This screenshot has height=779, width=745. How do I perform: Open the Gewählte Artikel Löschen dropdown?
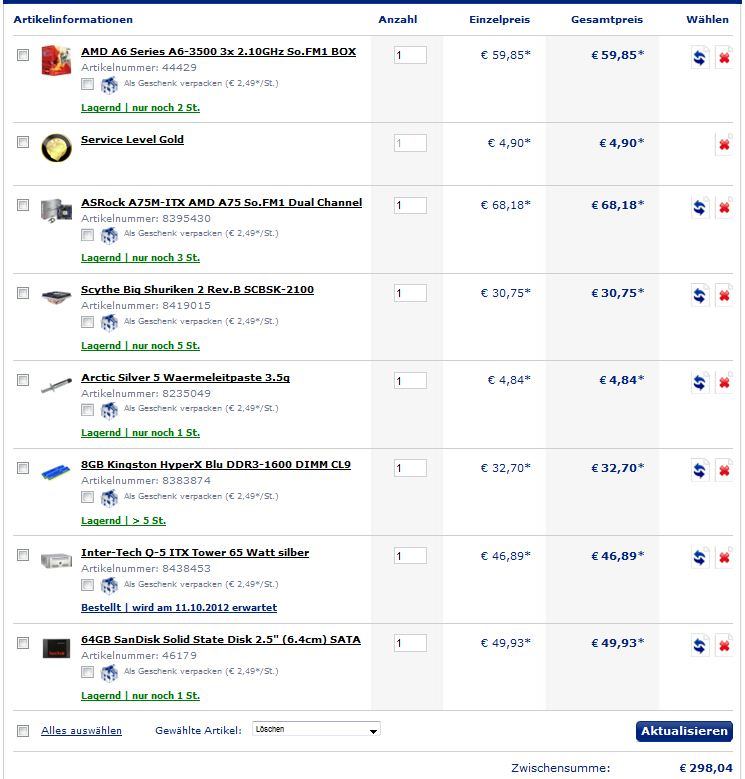click(x=316, y=729)
